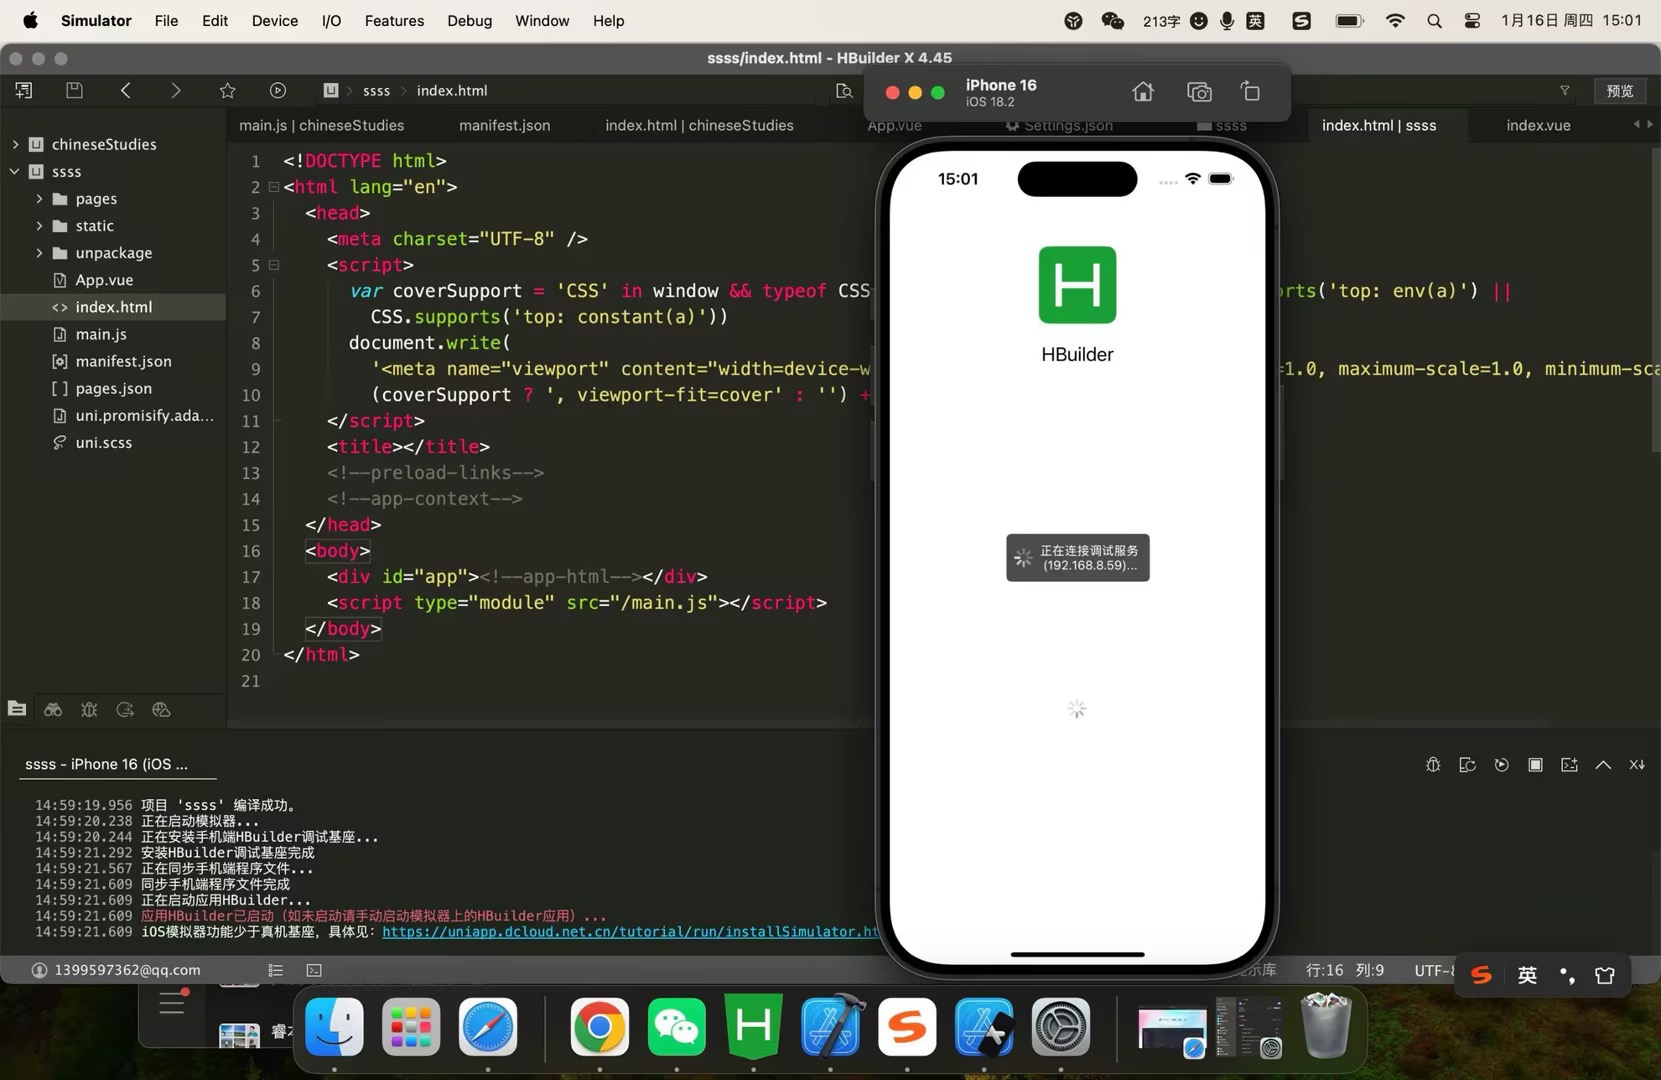Click the 1399597362@qq.com account
The width and height of the screenshot is (1661, 1080).
[x=116, y=970]
